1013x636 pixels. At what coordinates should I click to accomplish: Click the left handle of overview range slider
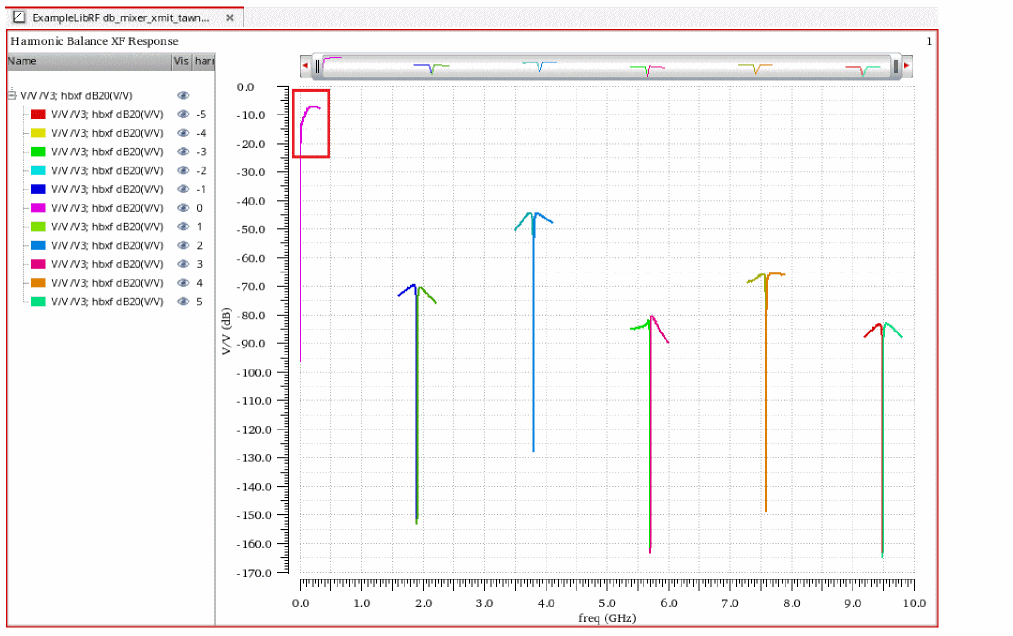(x=317, y=66)
